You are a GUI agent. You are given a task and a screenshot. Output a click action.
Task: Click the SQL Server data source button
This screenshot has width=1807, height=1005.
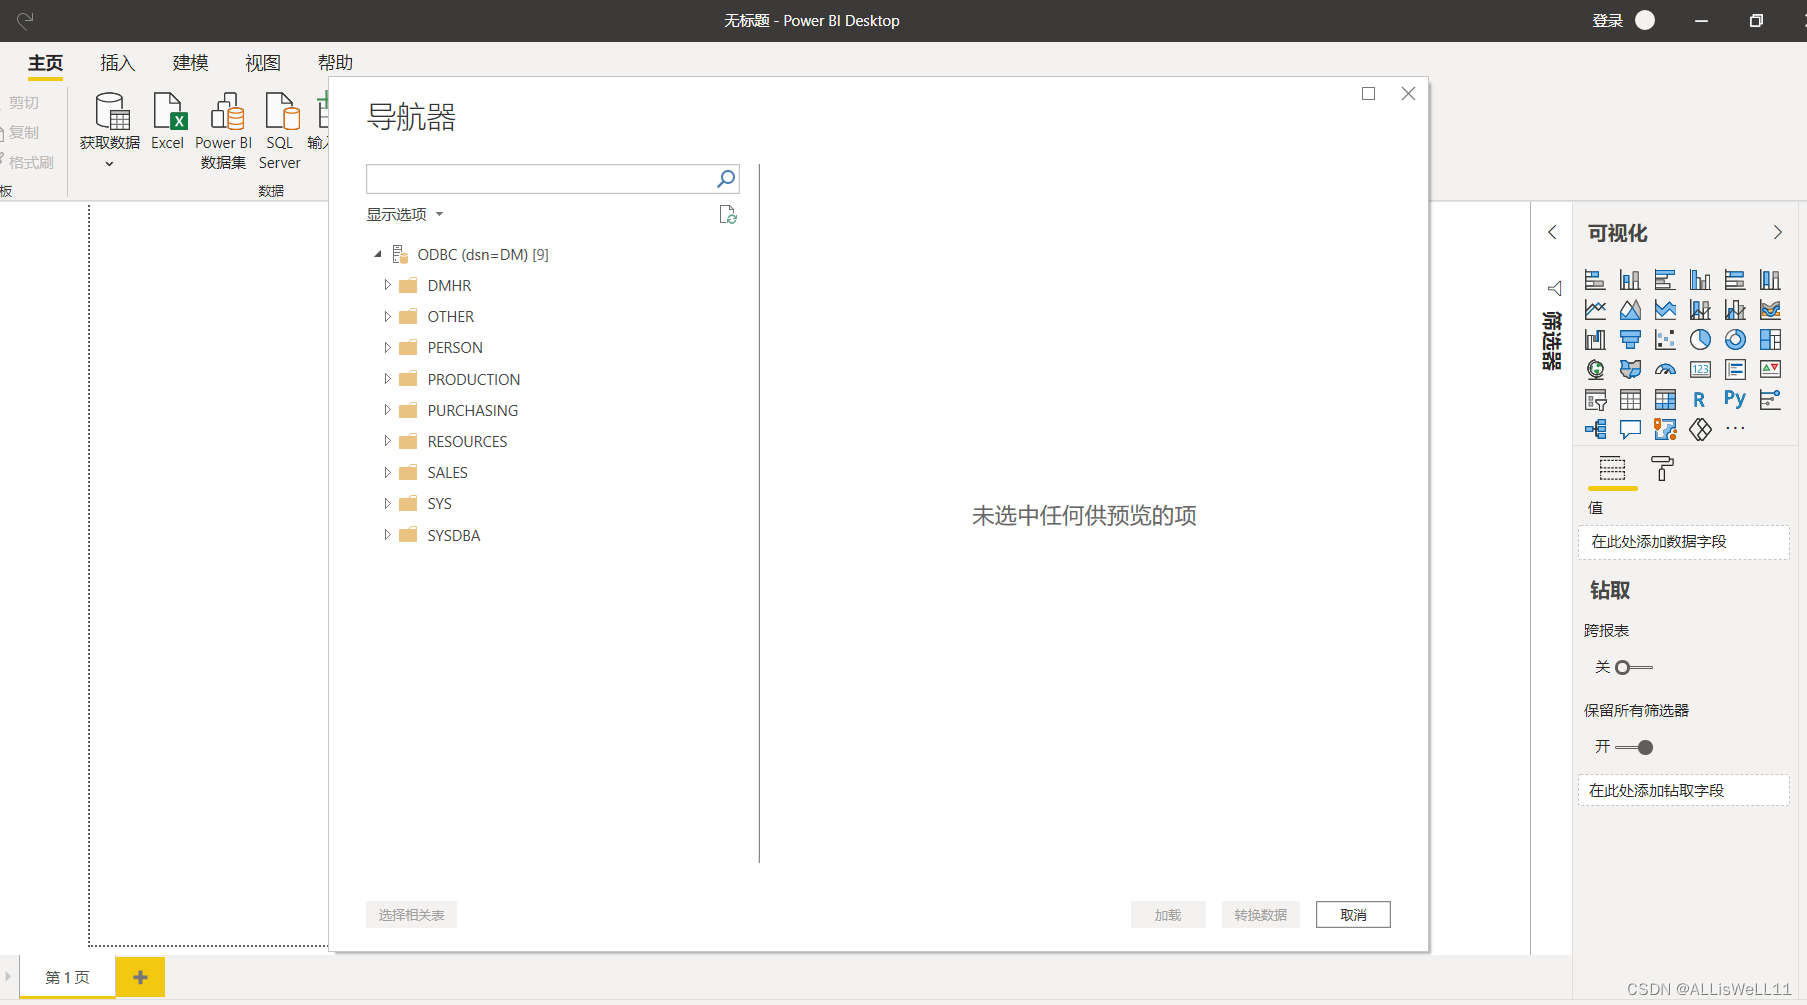pyautogui.click(x=280, y=131)
